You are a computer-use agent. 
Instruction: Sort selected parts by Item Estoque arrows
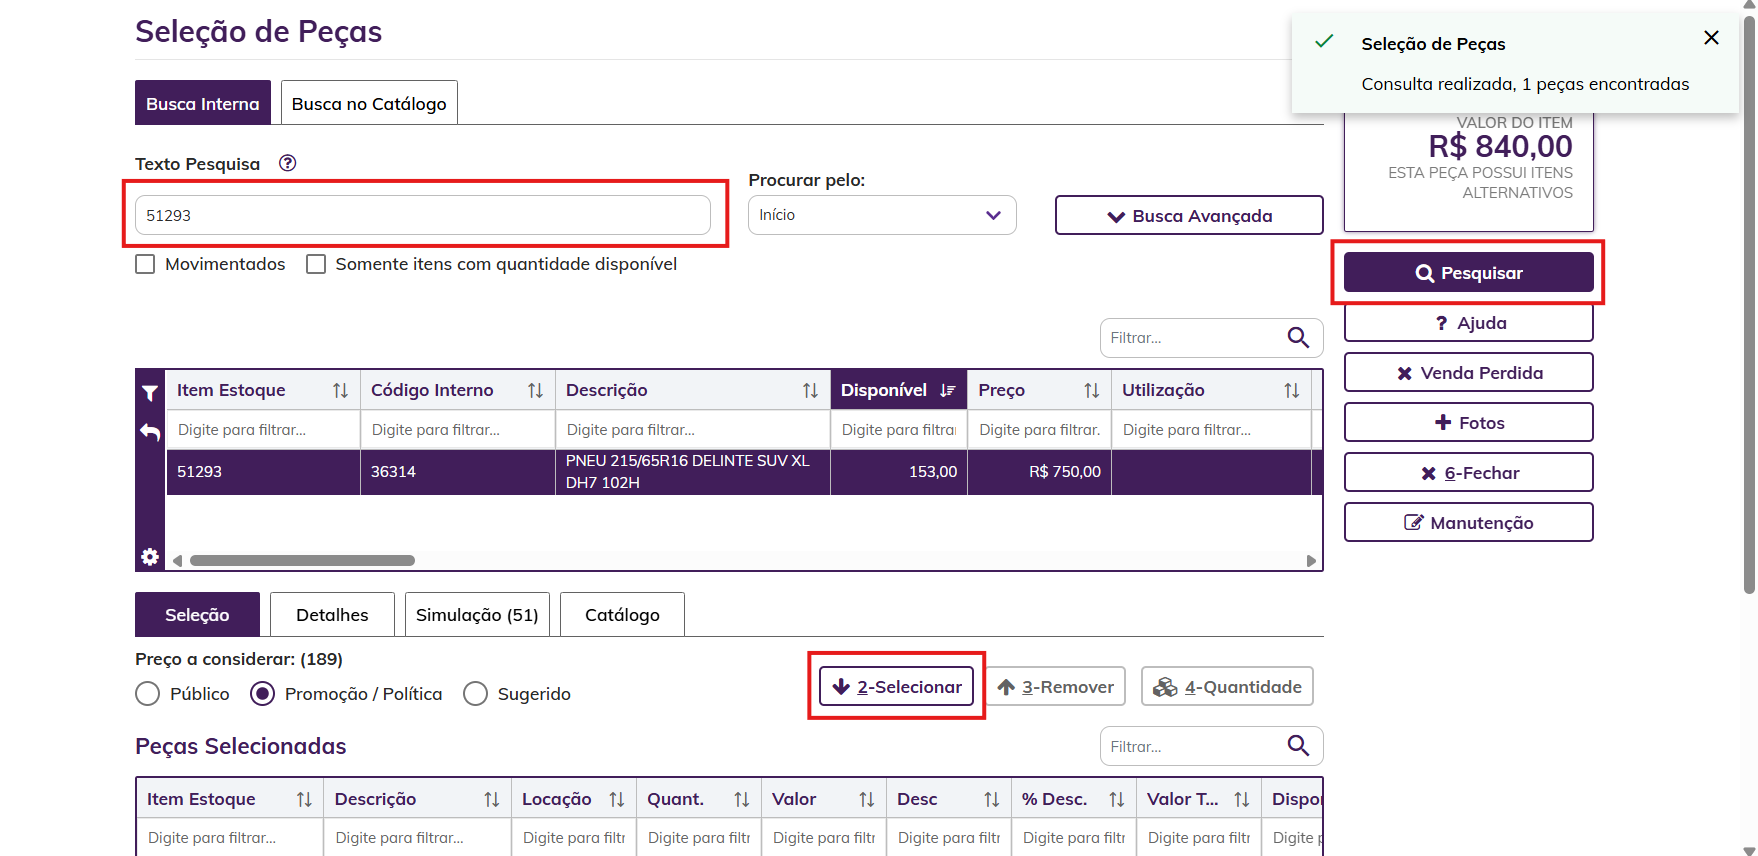(304, 800)
